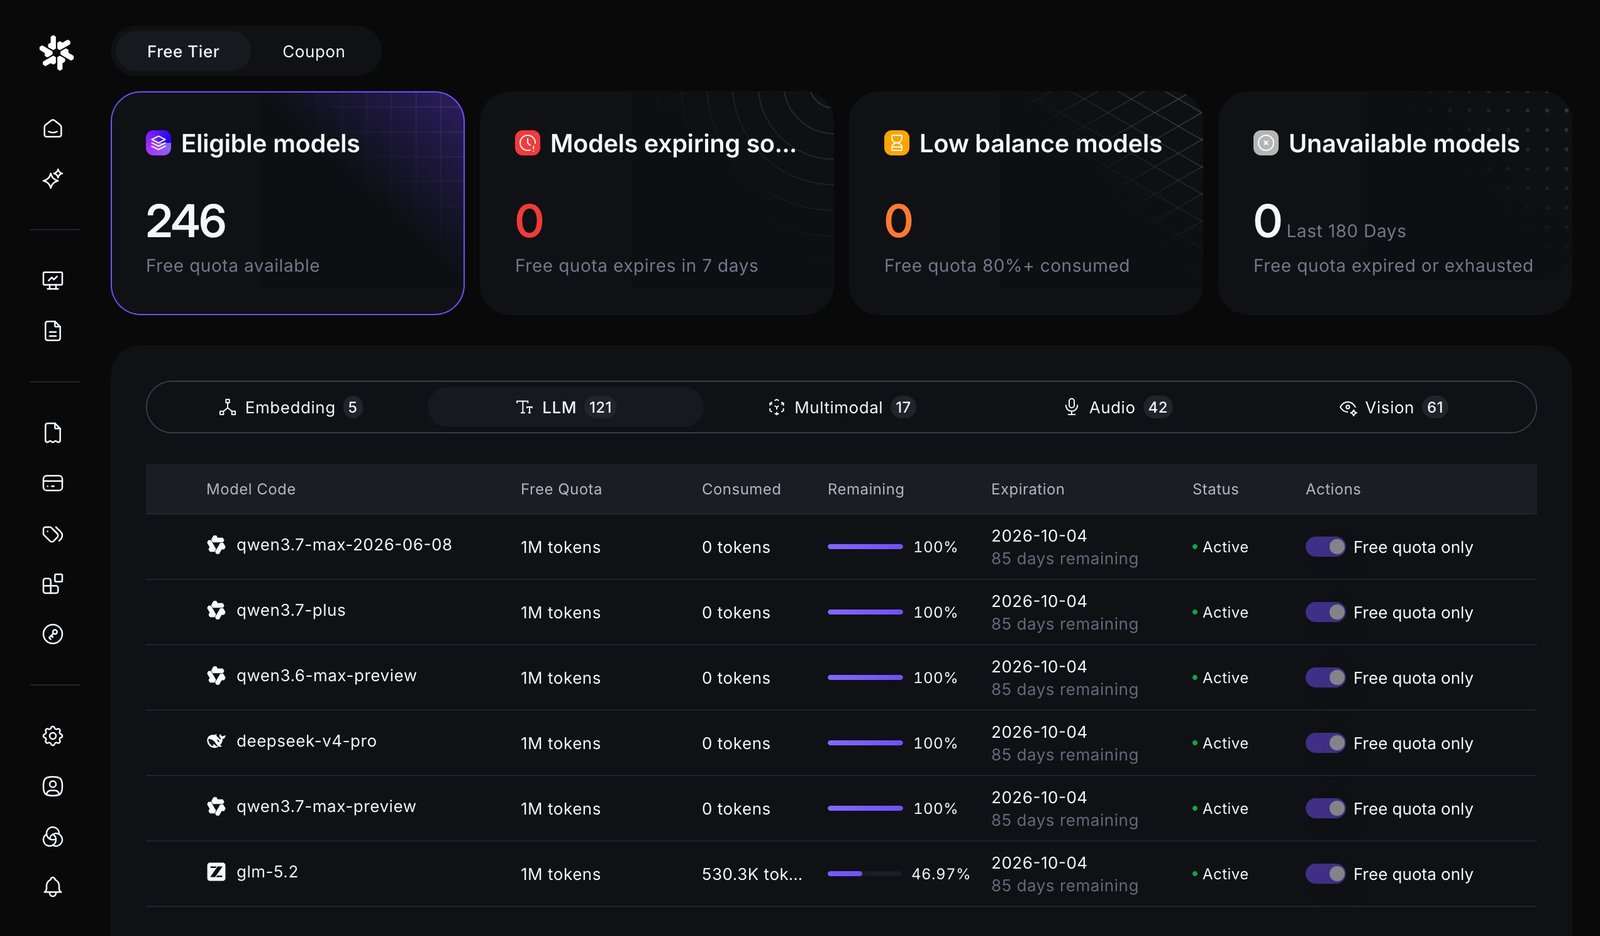This screenshot has height=936, width=1600.
Task: Toggle free quota only switch for glm-5.2
Action: [1325, 874]
